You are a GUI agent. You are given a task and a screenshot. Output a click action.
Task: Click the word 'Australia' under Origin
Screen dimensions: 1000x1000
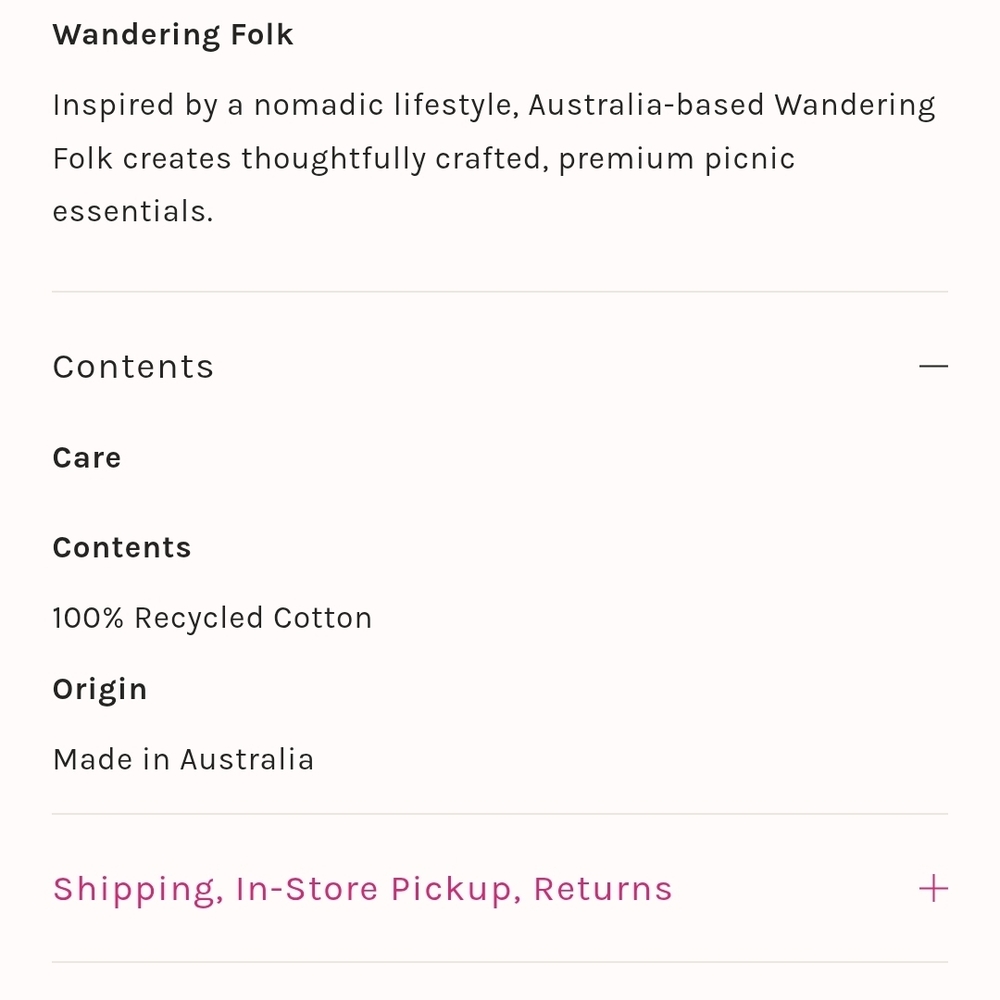247,760
